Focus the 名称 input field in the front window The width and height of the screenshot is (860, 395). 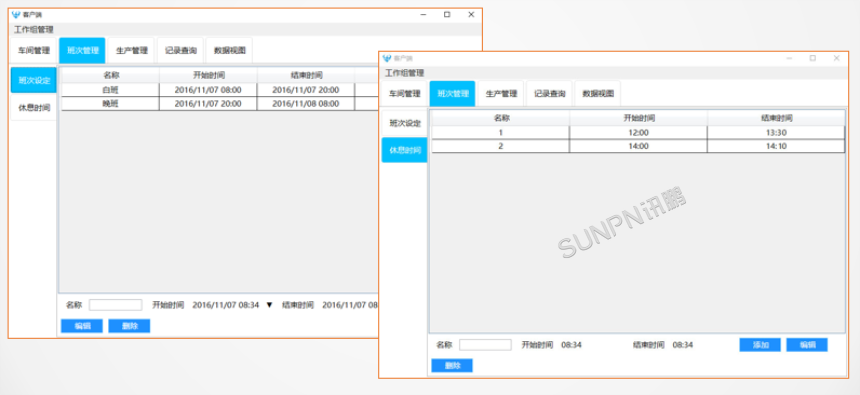pos(485,345)
